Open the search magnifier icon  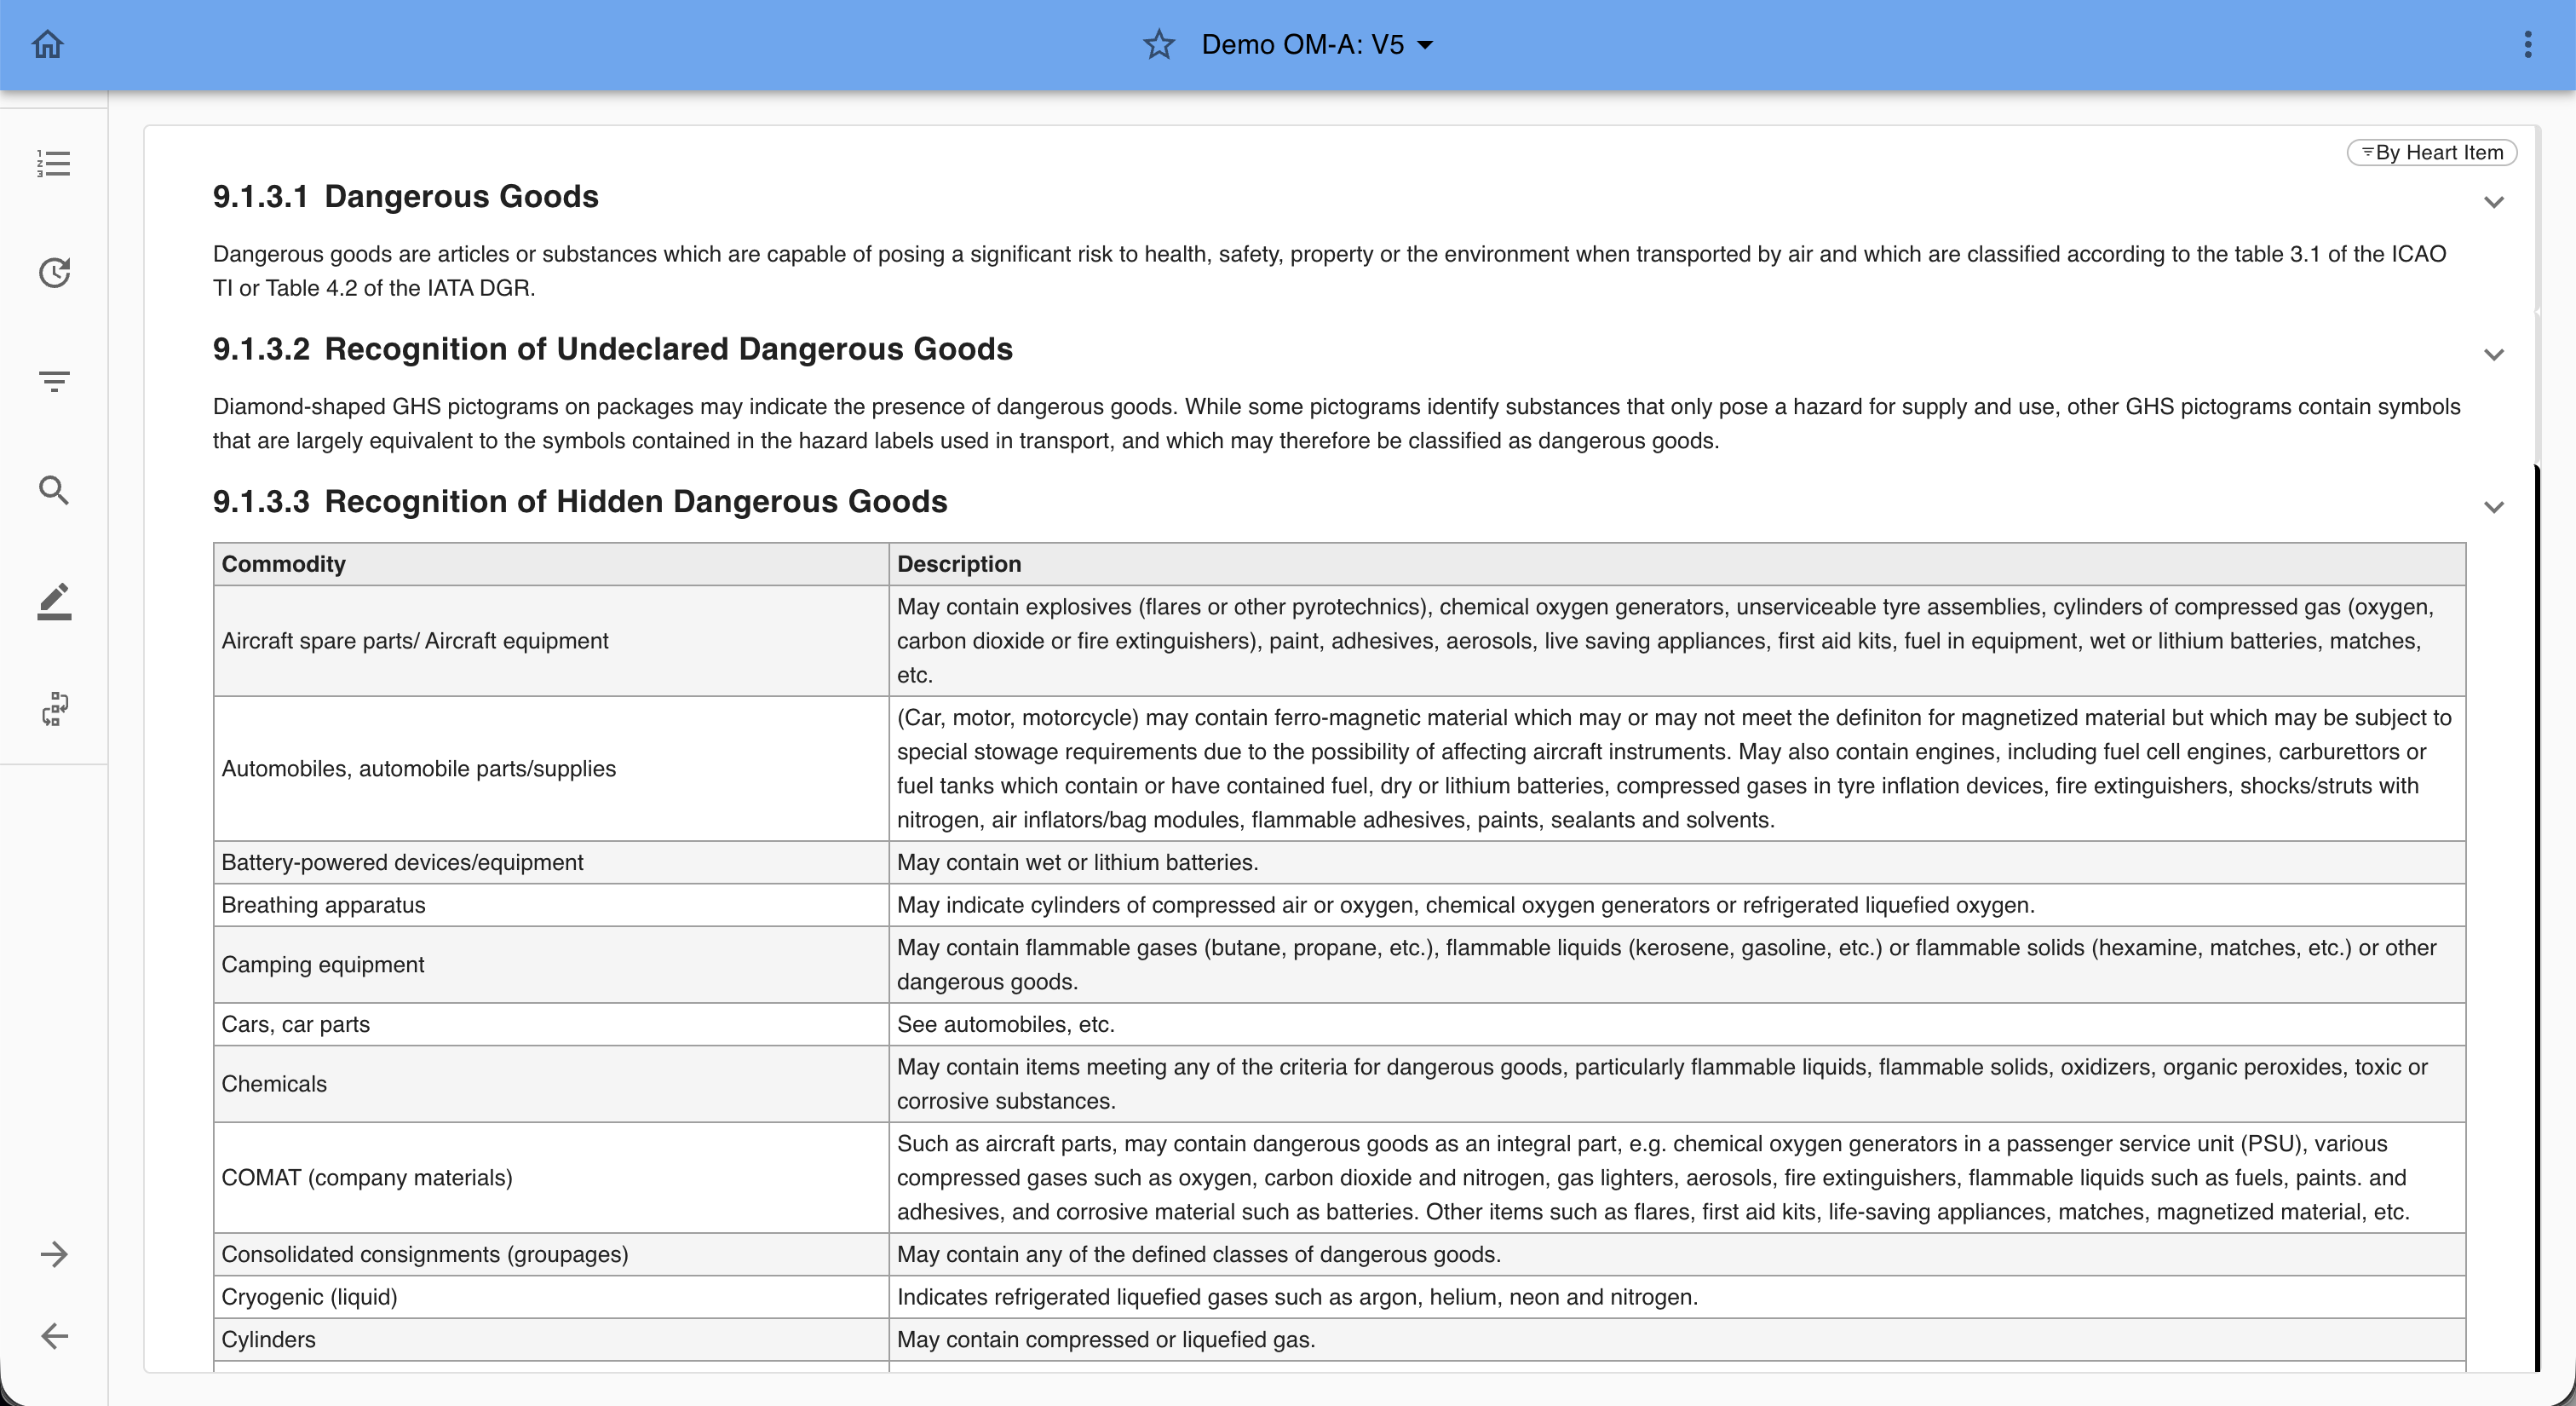54,490
